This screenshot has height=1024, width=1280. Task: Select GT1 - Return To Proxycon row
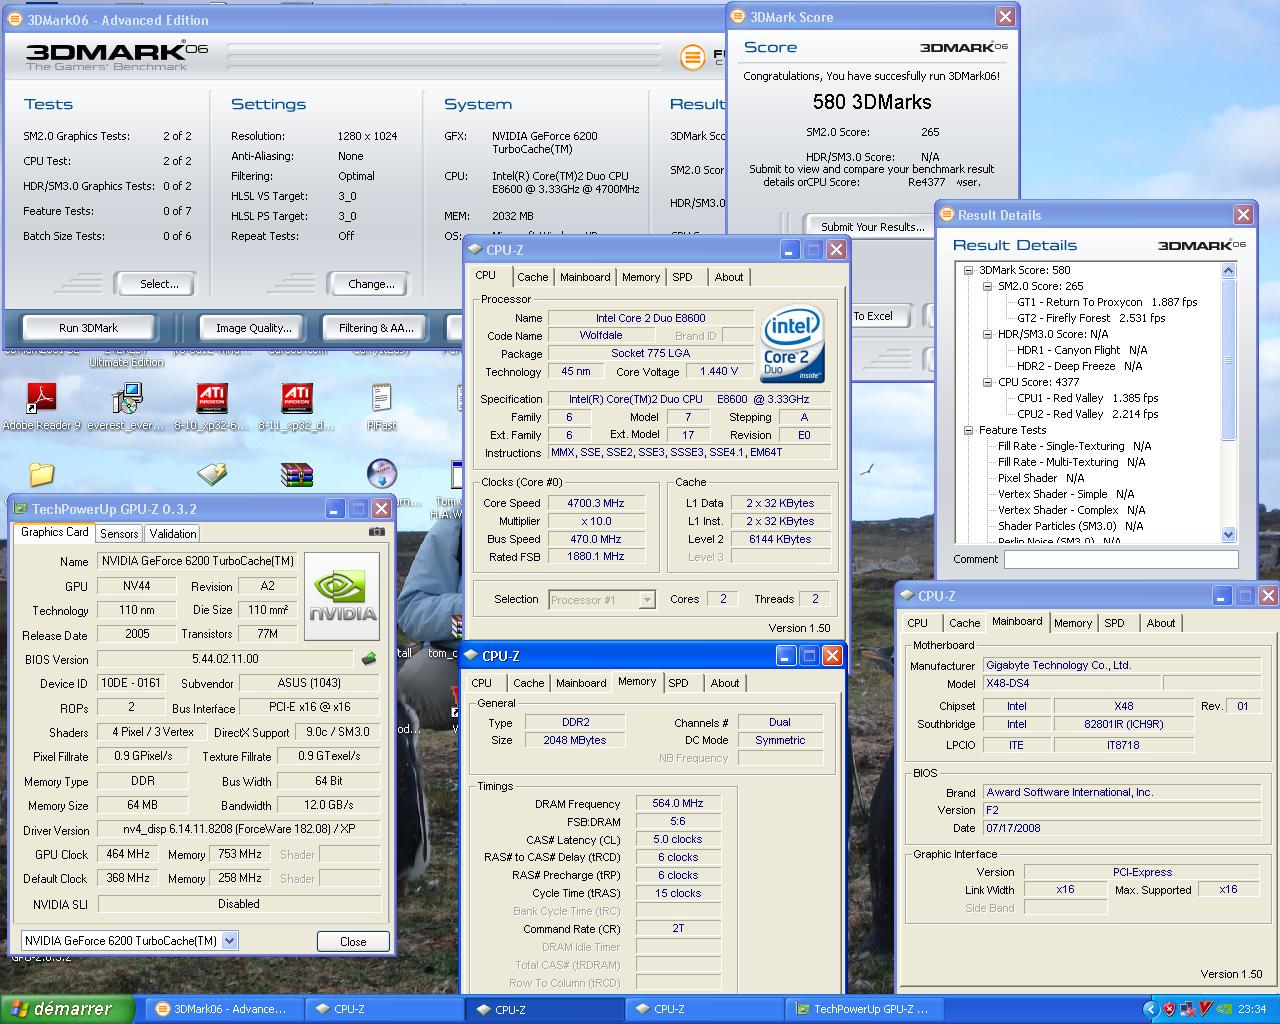tap(1107, 302)
